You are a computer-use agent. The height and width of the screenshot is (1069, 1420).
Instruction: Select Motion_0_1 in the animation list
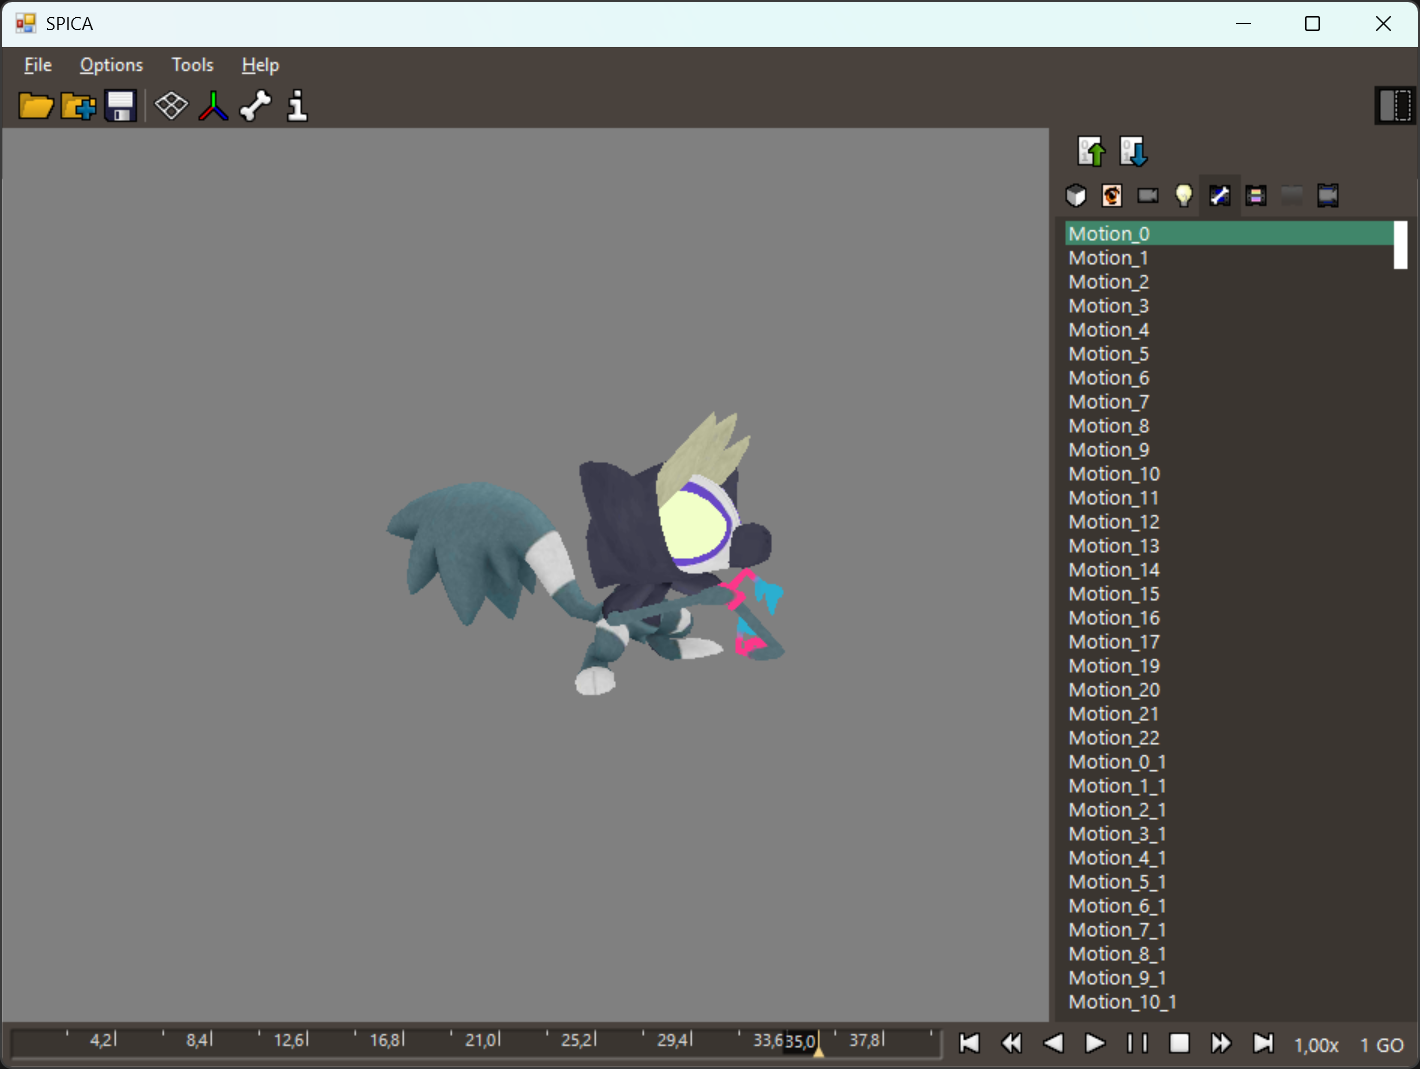point(1229,761)
